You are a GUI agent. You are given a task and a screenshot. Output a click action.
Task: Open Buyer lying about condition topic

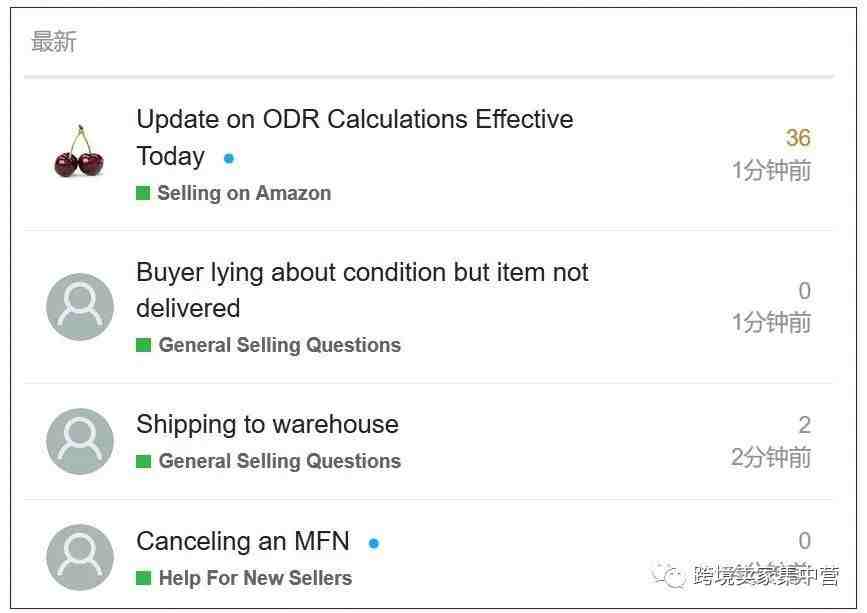(362, 290)
